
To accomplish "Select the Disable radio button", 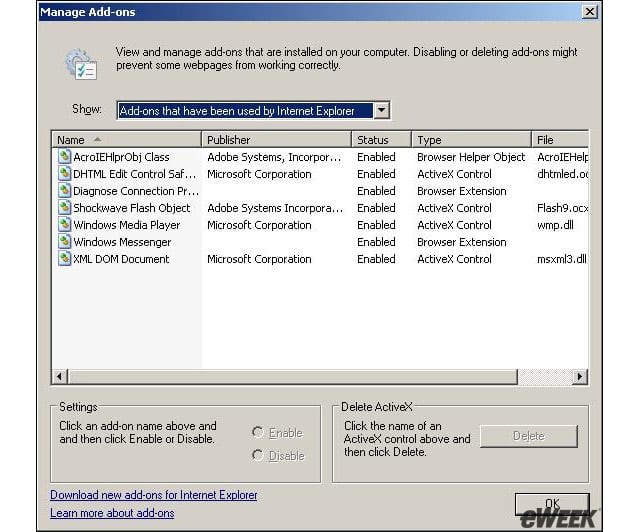I will click(258, 455).
